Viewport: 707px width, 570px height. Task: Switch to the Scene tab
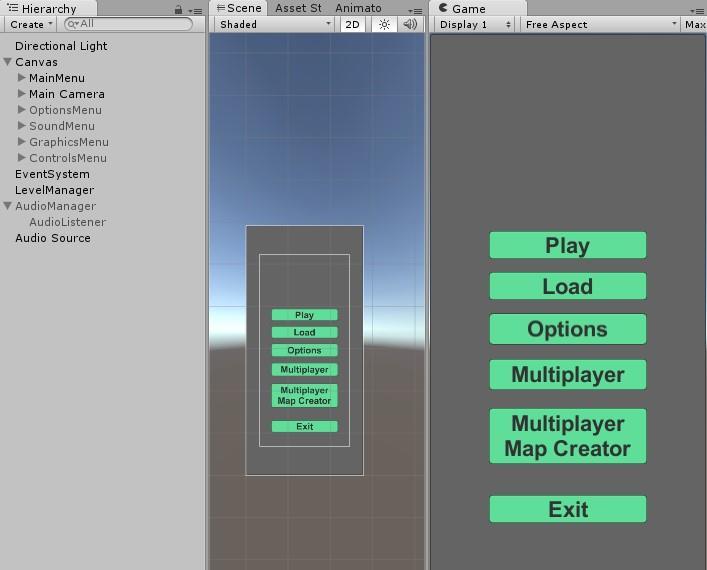pos(239,8)
